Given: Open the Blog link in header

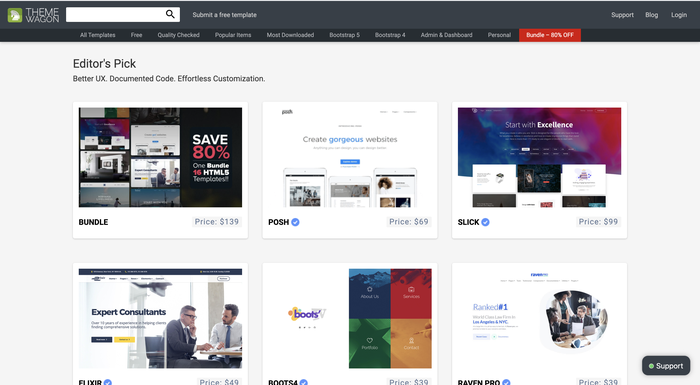Looking at the screenshot, I should point(652,15).
